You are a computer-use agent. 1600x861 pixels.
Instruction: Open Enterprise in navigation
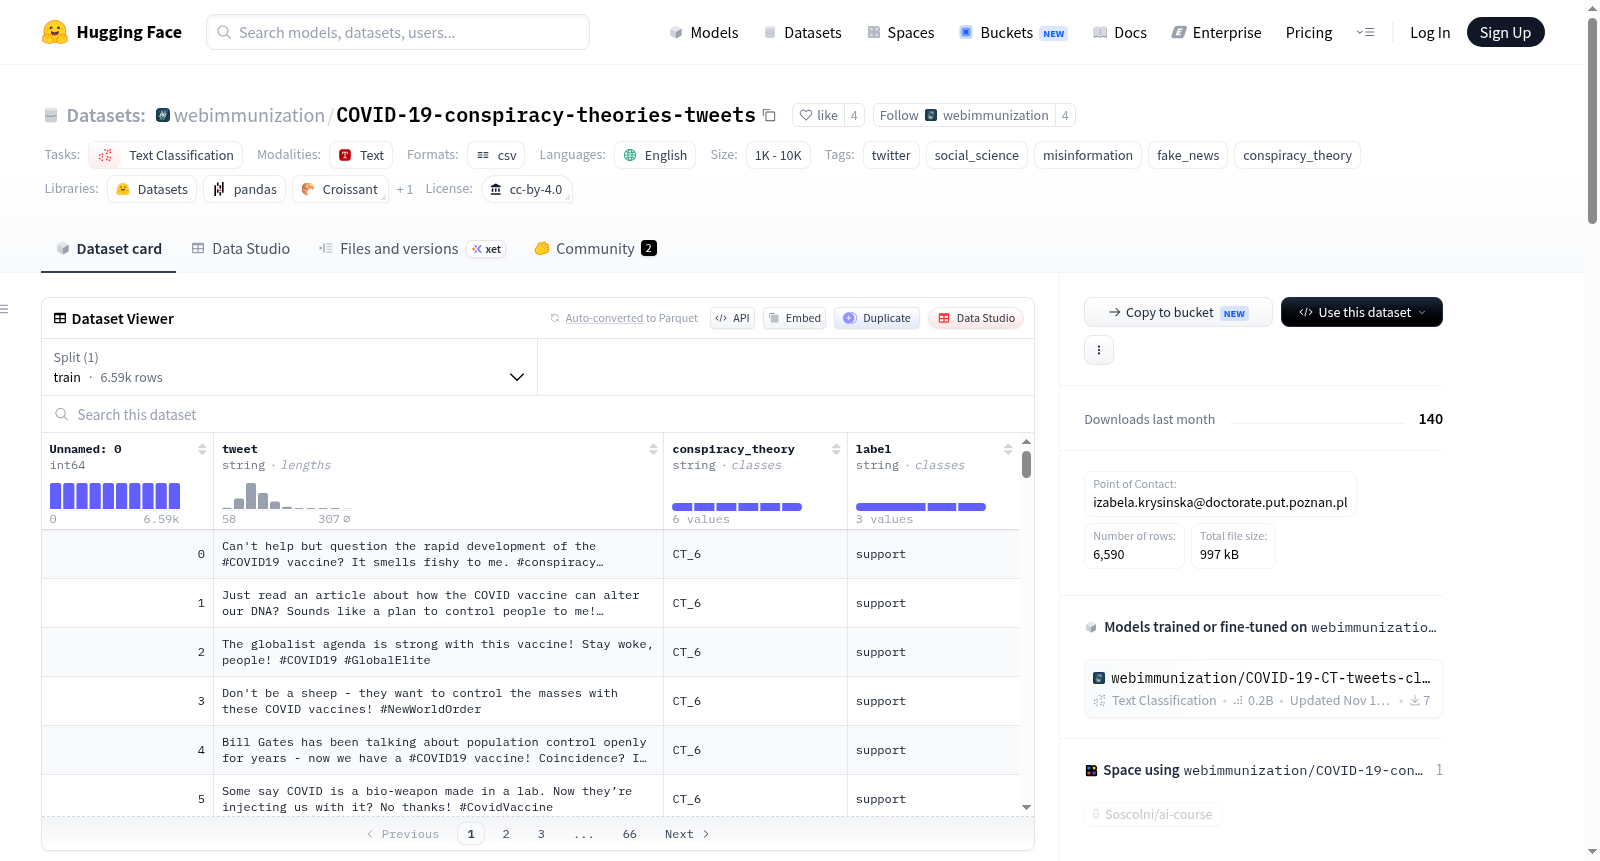click(1216, 32)
